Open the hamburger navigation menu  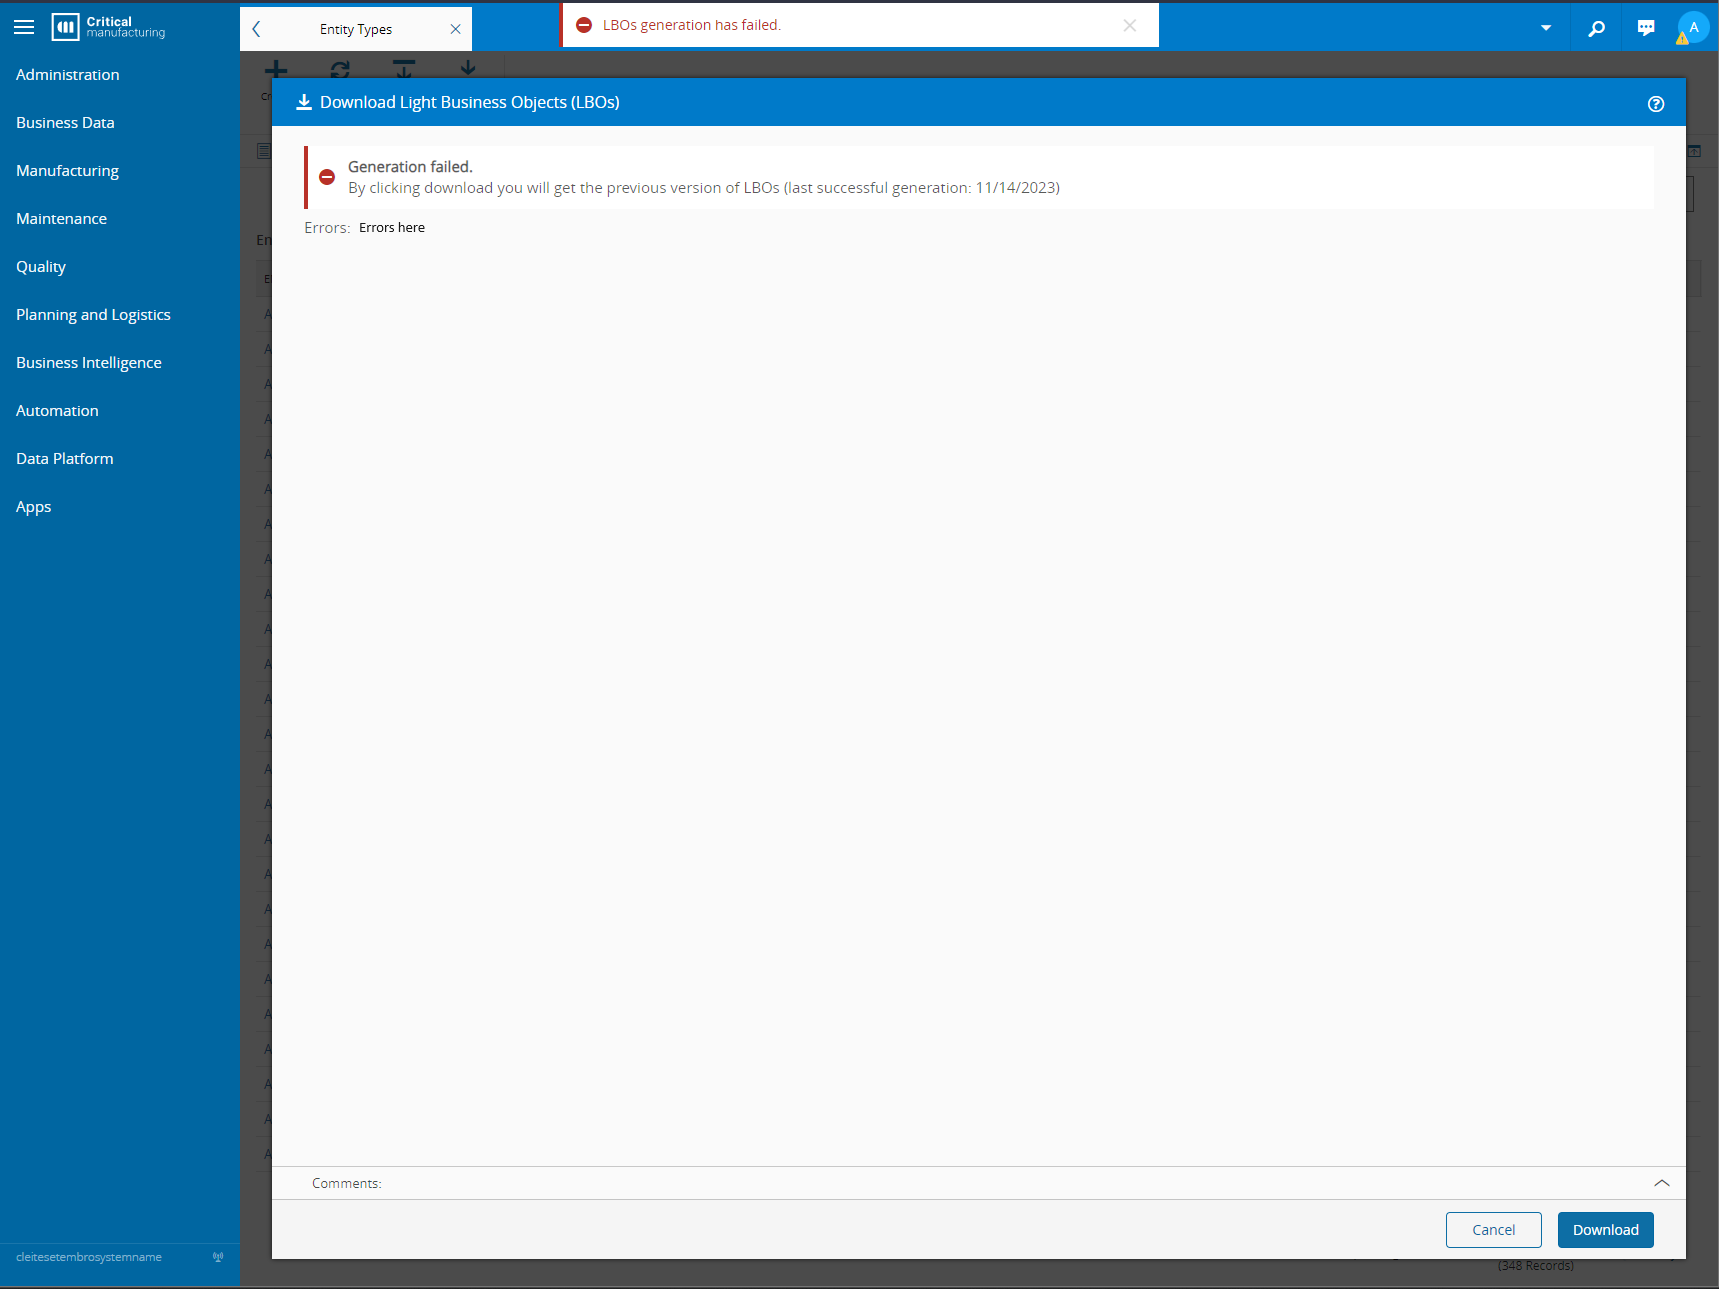[x=24, y=28]
